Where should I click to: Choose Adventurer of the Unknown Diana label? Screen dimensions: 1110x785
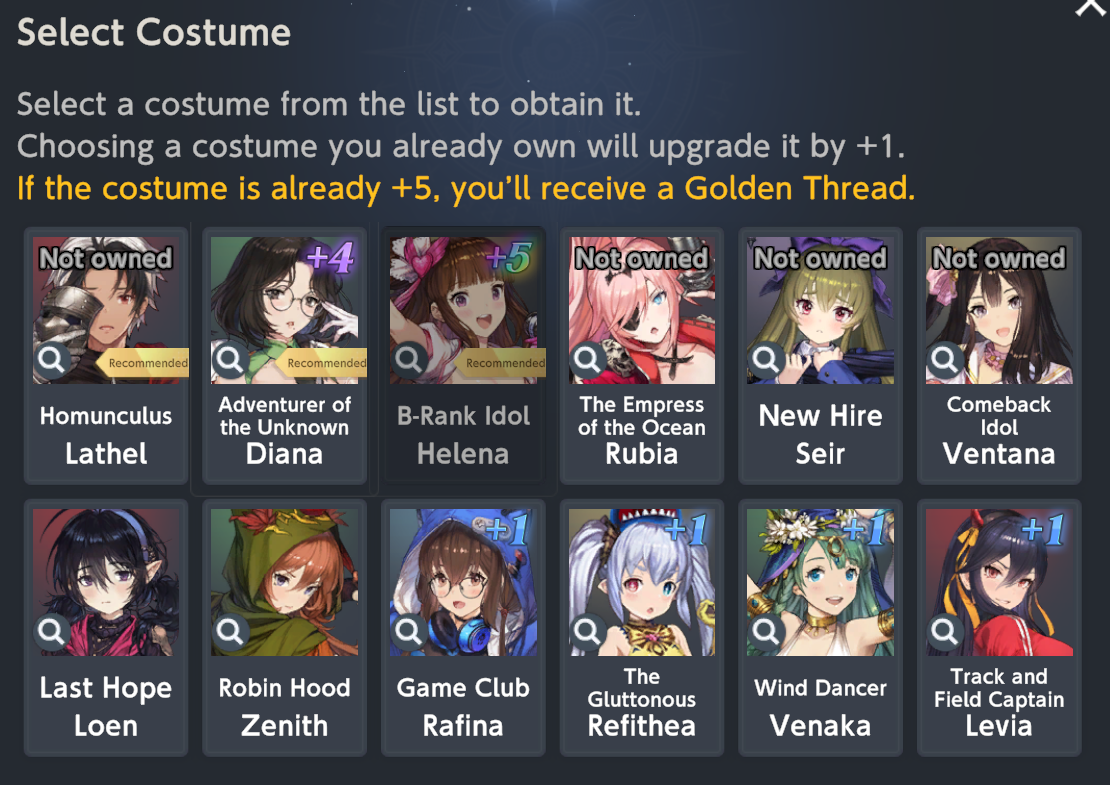285,430
